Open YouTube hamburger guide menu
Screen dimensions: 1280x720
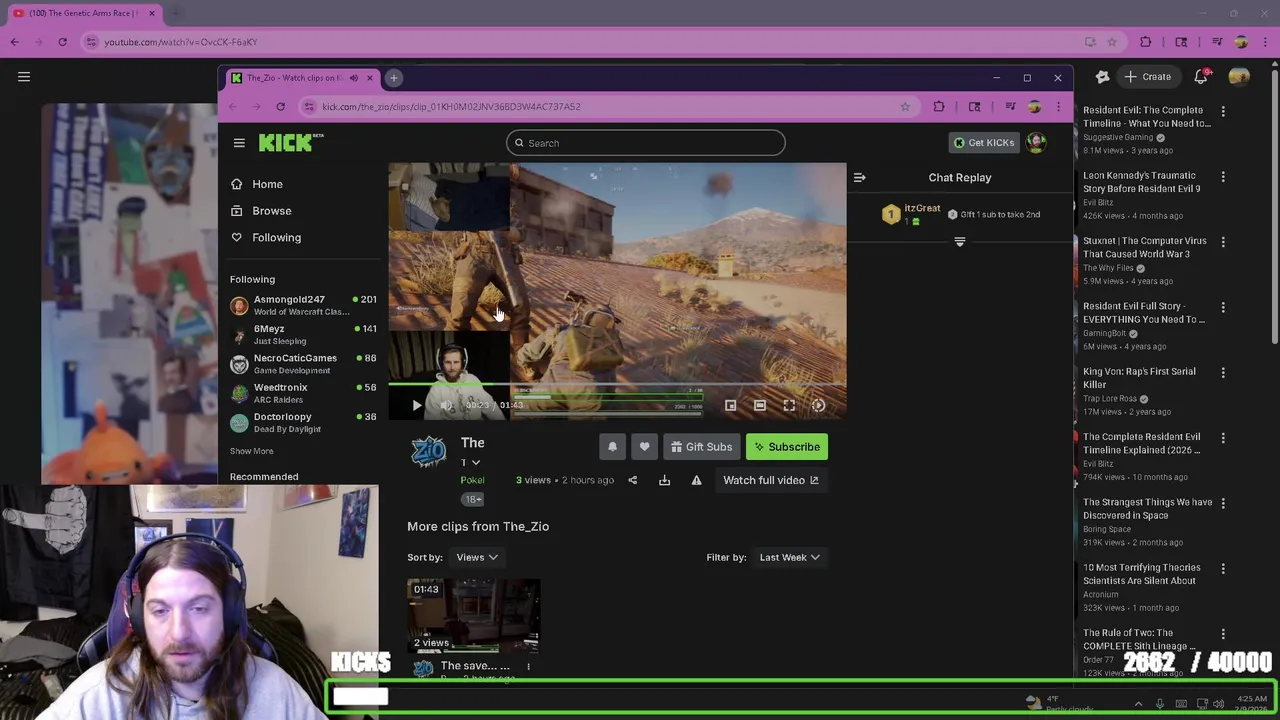(24, 77)
